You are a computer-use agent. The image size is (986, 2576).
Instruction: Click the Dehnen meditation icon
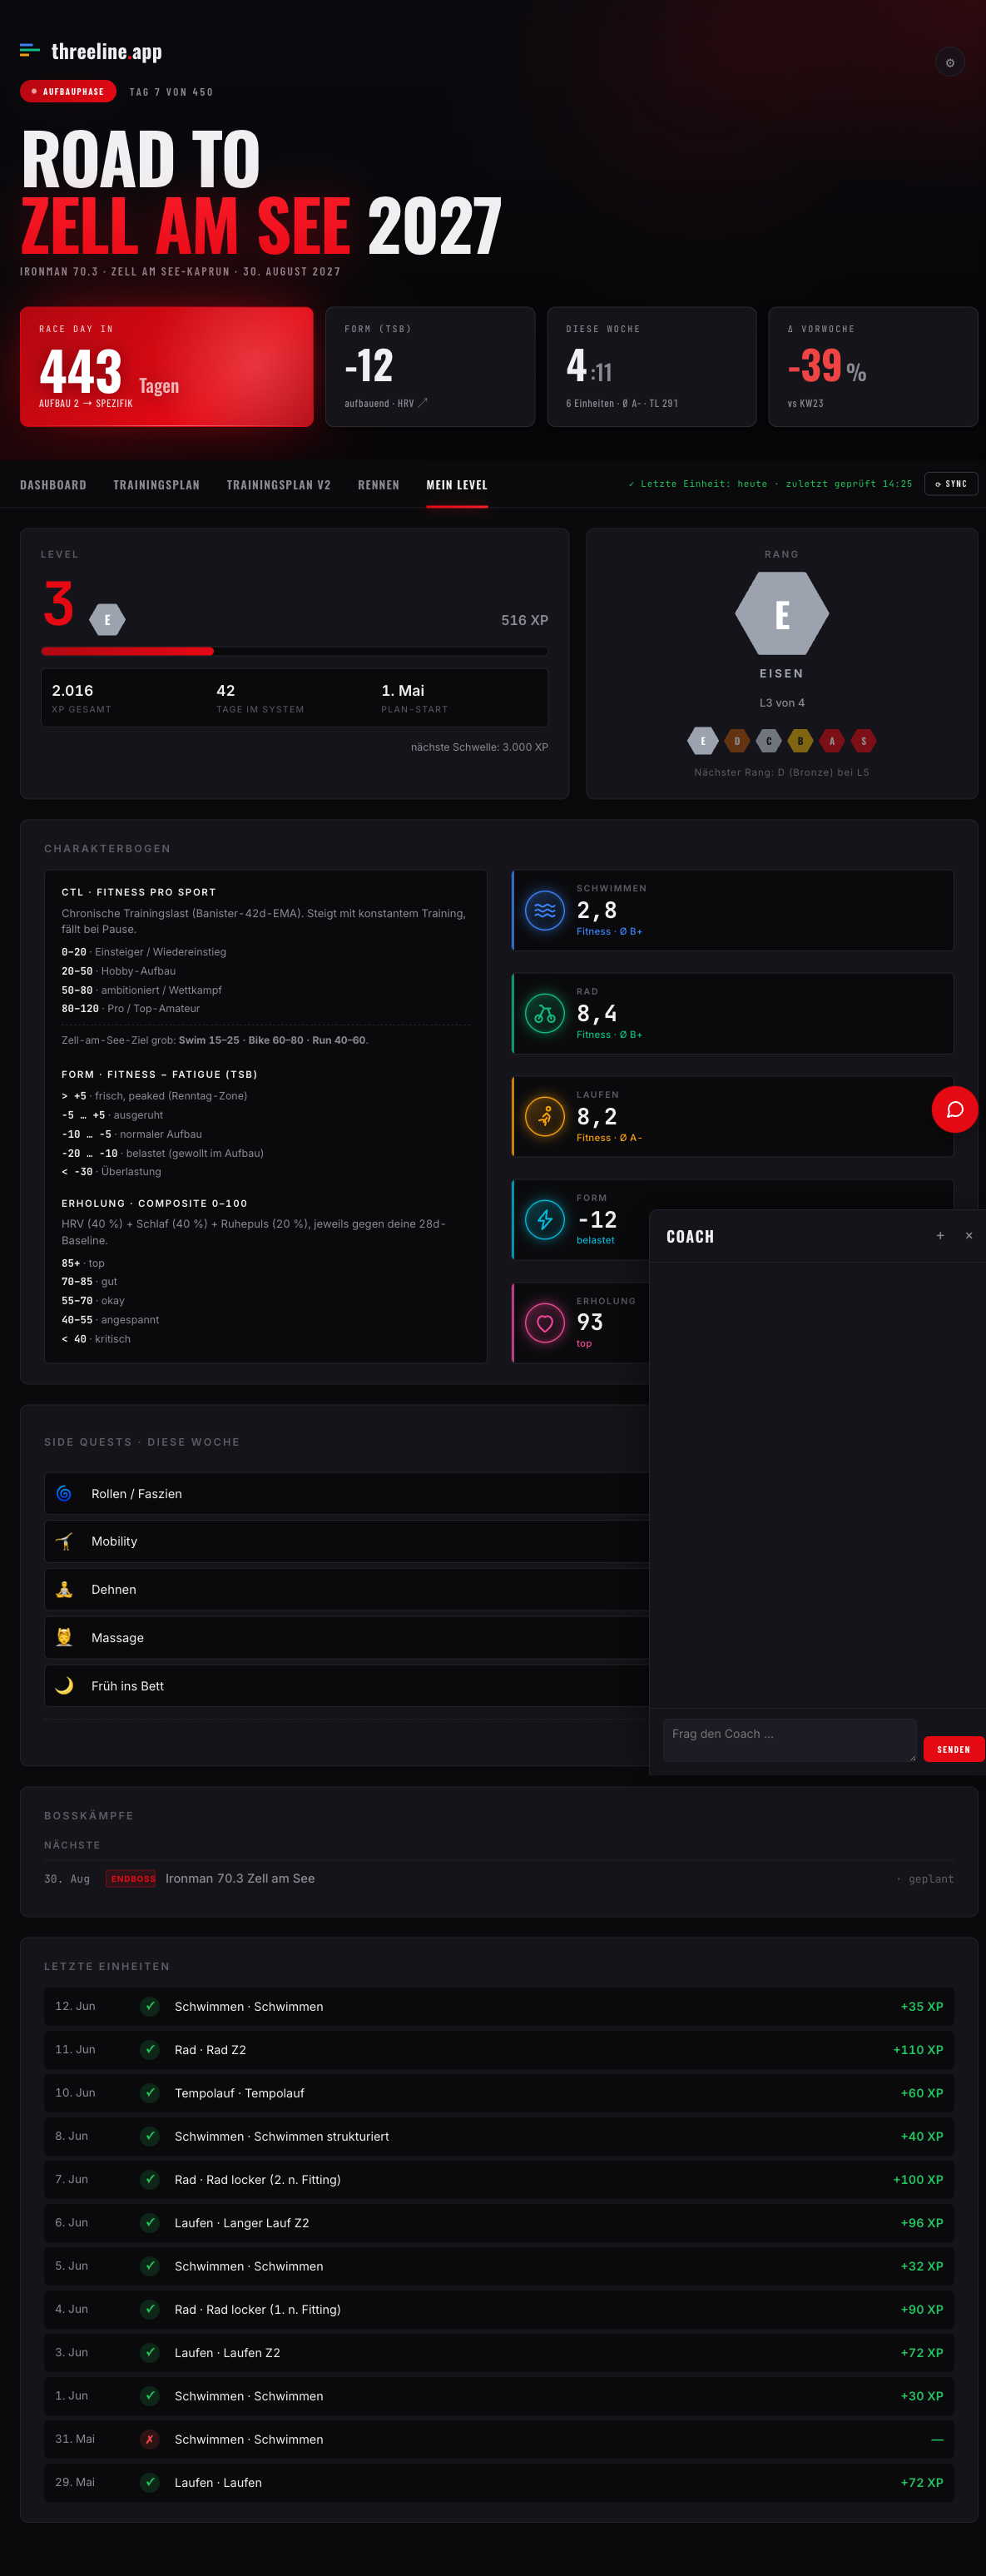(x=64, y=1589)
